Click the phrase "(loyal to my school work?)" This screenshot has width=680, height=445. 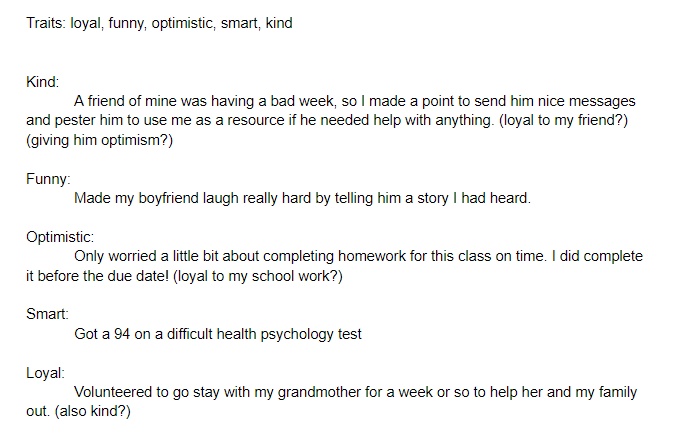258,276
